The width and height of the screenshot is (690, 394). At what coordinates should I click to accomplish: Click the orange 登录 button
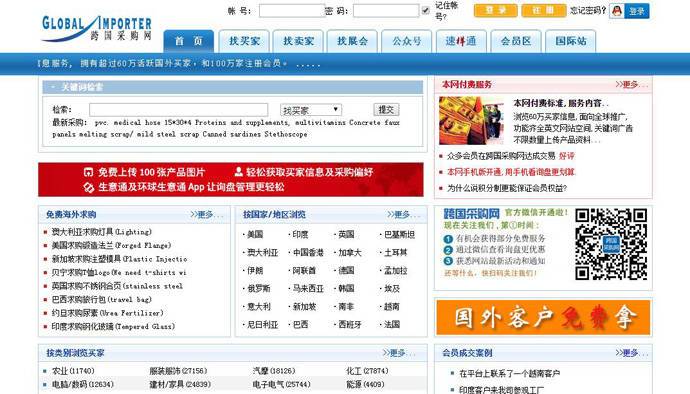495,11
